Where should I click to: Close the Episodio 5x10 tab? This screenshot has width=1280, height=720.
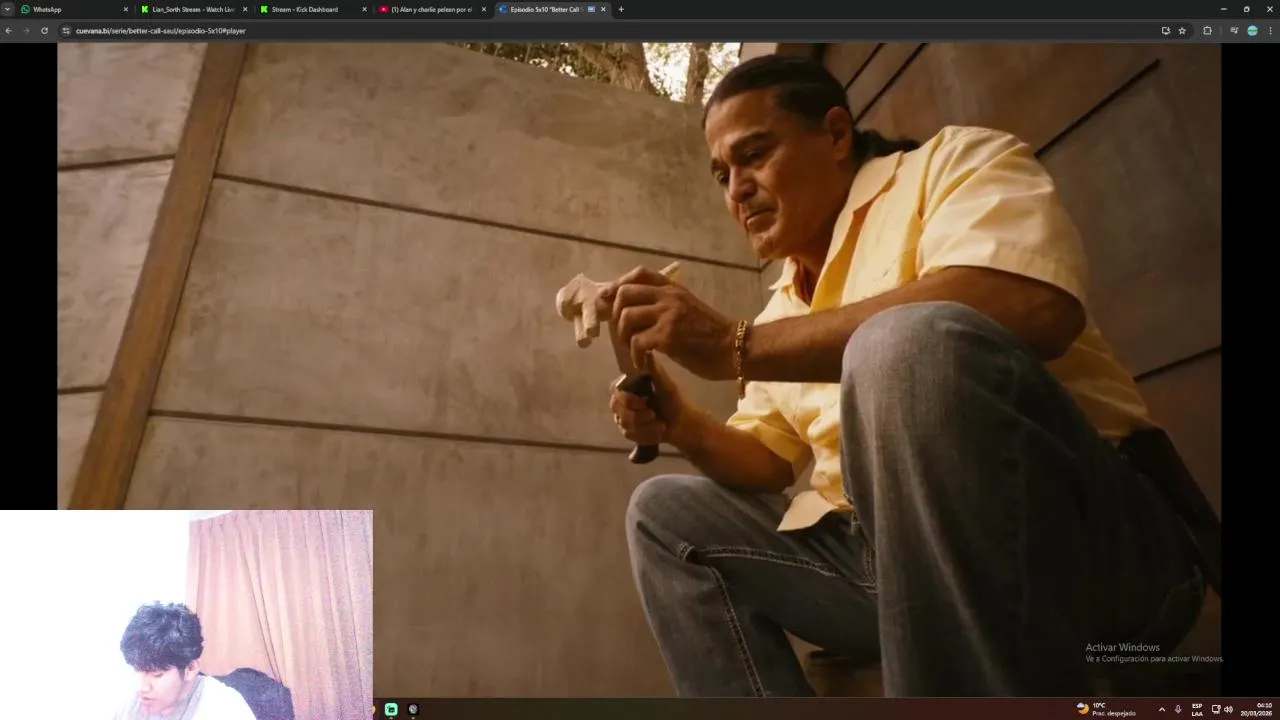603,9
